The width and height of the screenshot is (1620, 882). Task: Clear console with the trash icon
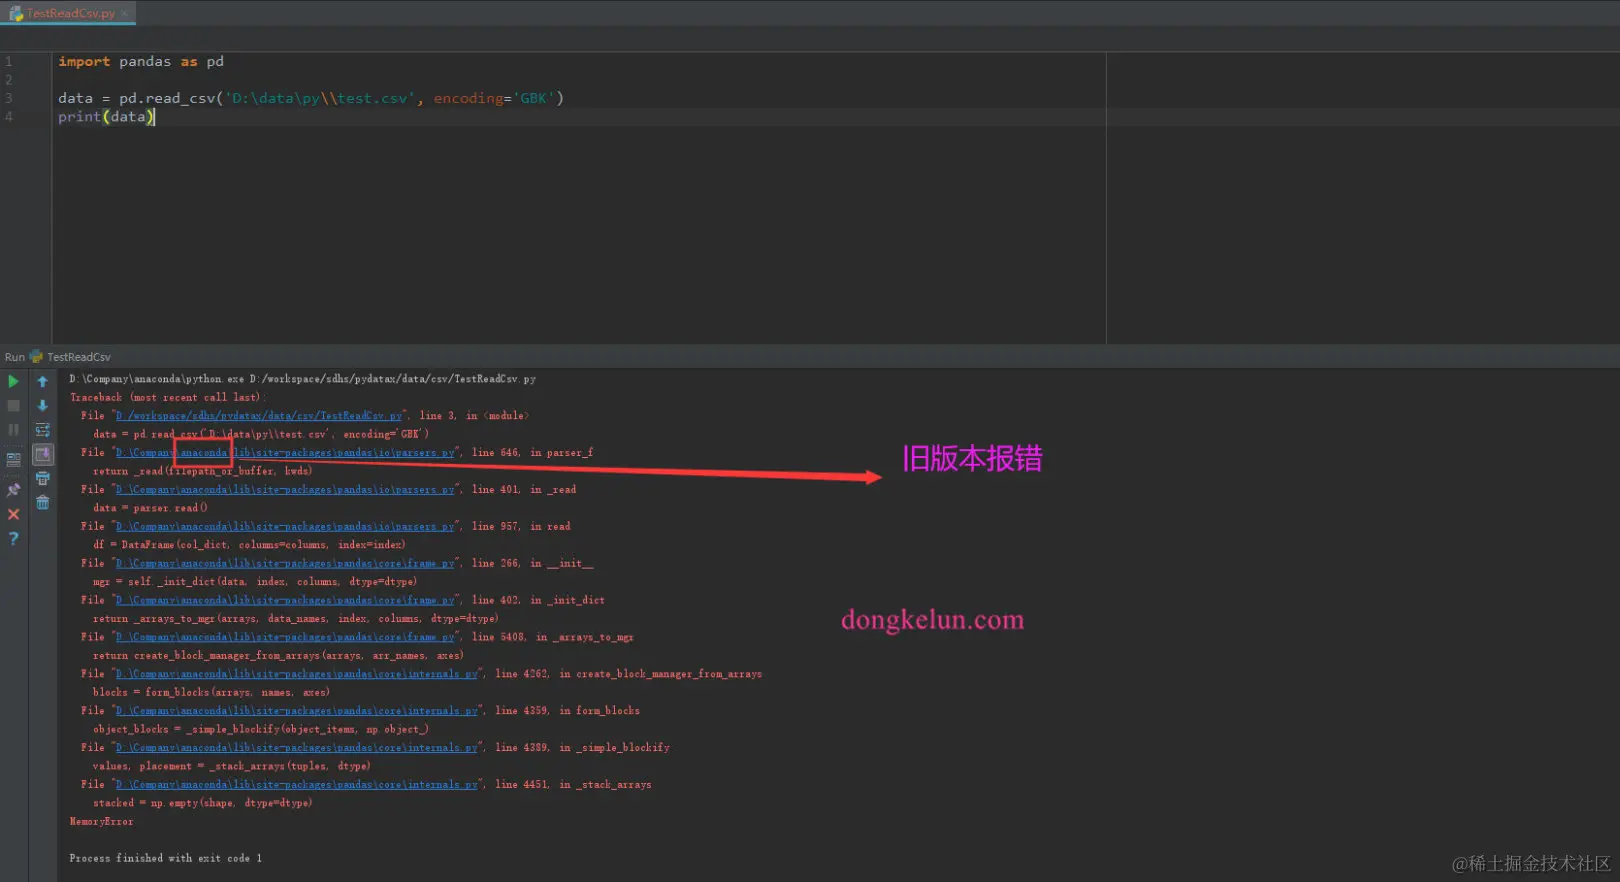click(x=42, y=503)
